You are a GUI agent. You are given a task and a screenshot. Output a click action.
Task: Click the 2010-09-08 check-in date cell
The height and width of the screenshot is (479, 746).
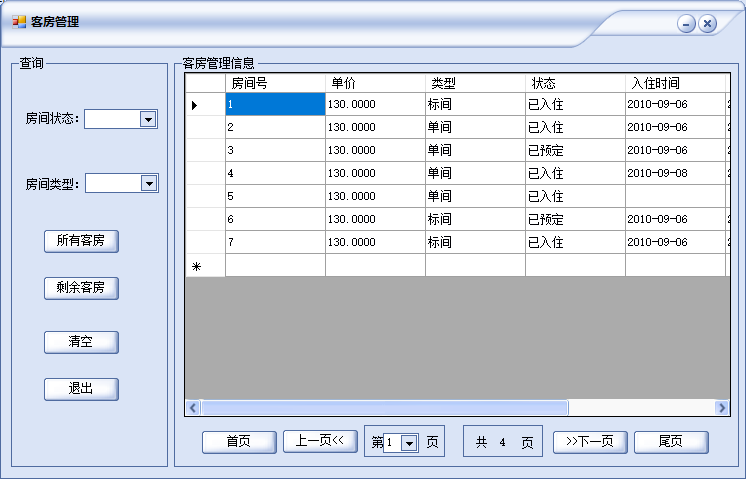coord(675,173)
